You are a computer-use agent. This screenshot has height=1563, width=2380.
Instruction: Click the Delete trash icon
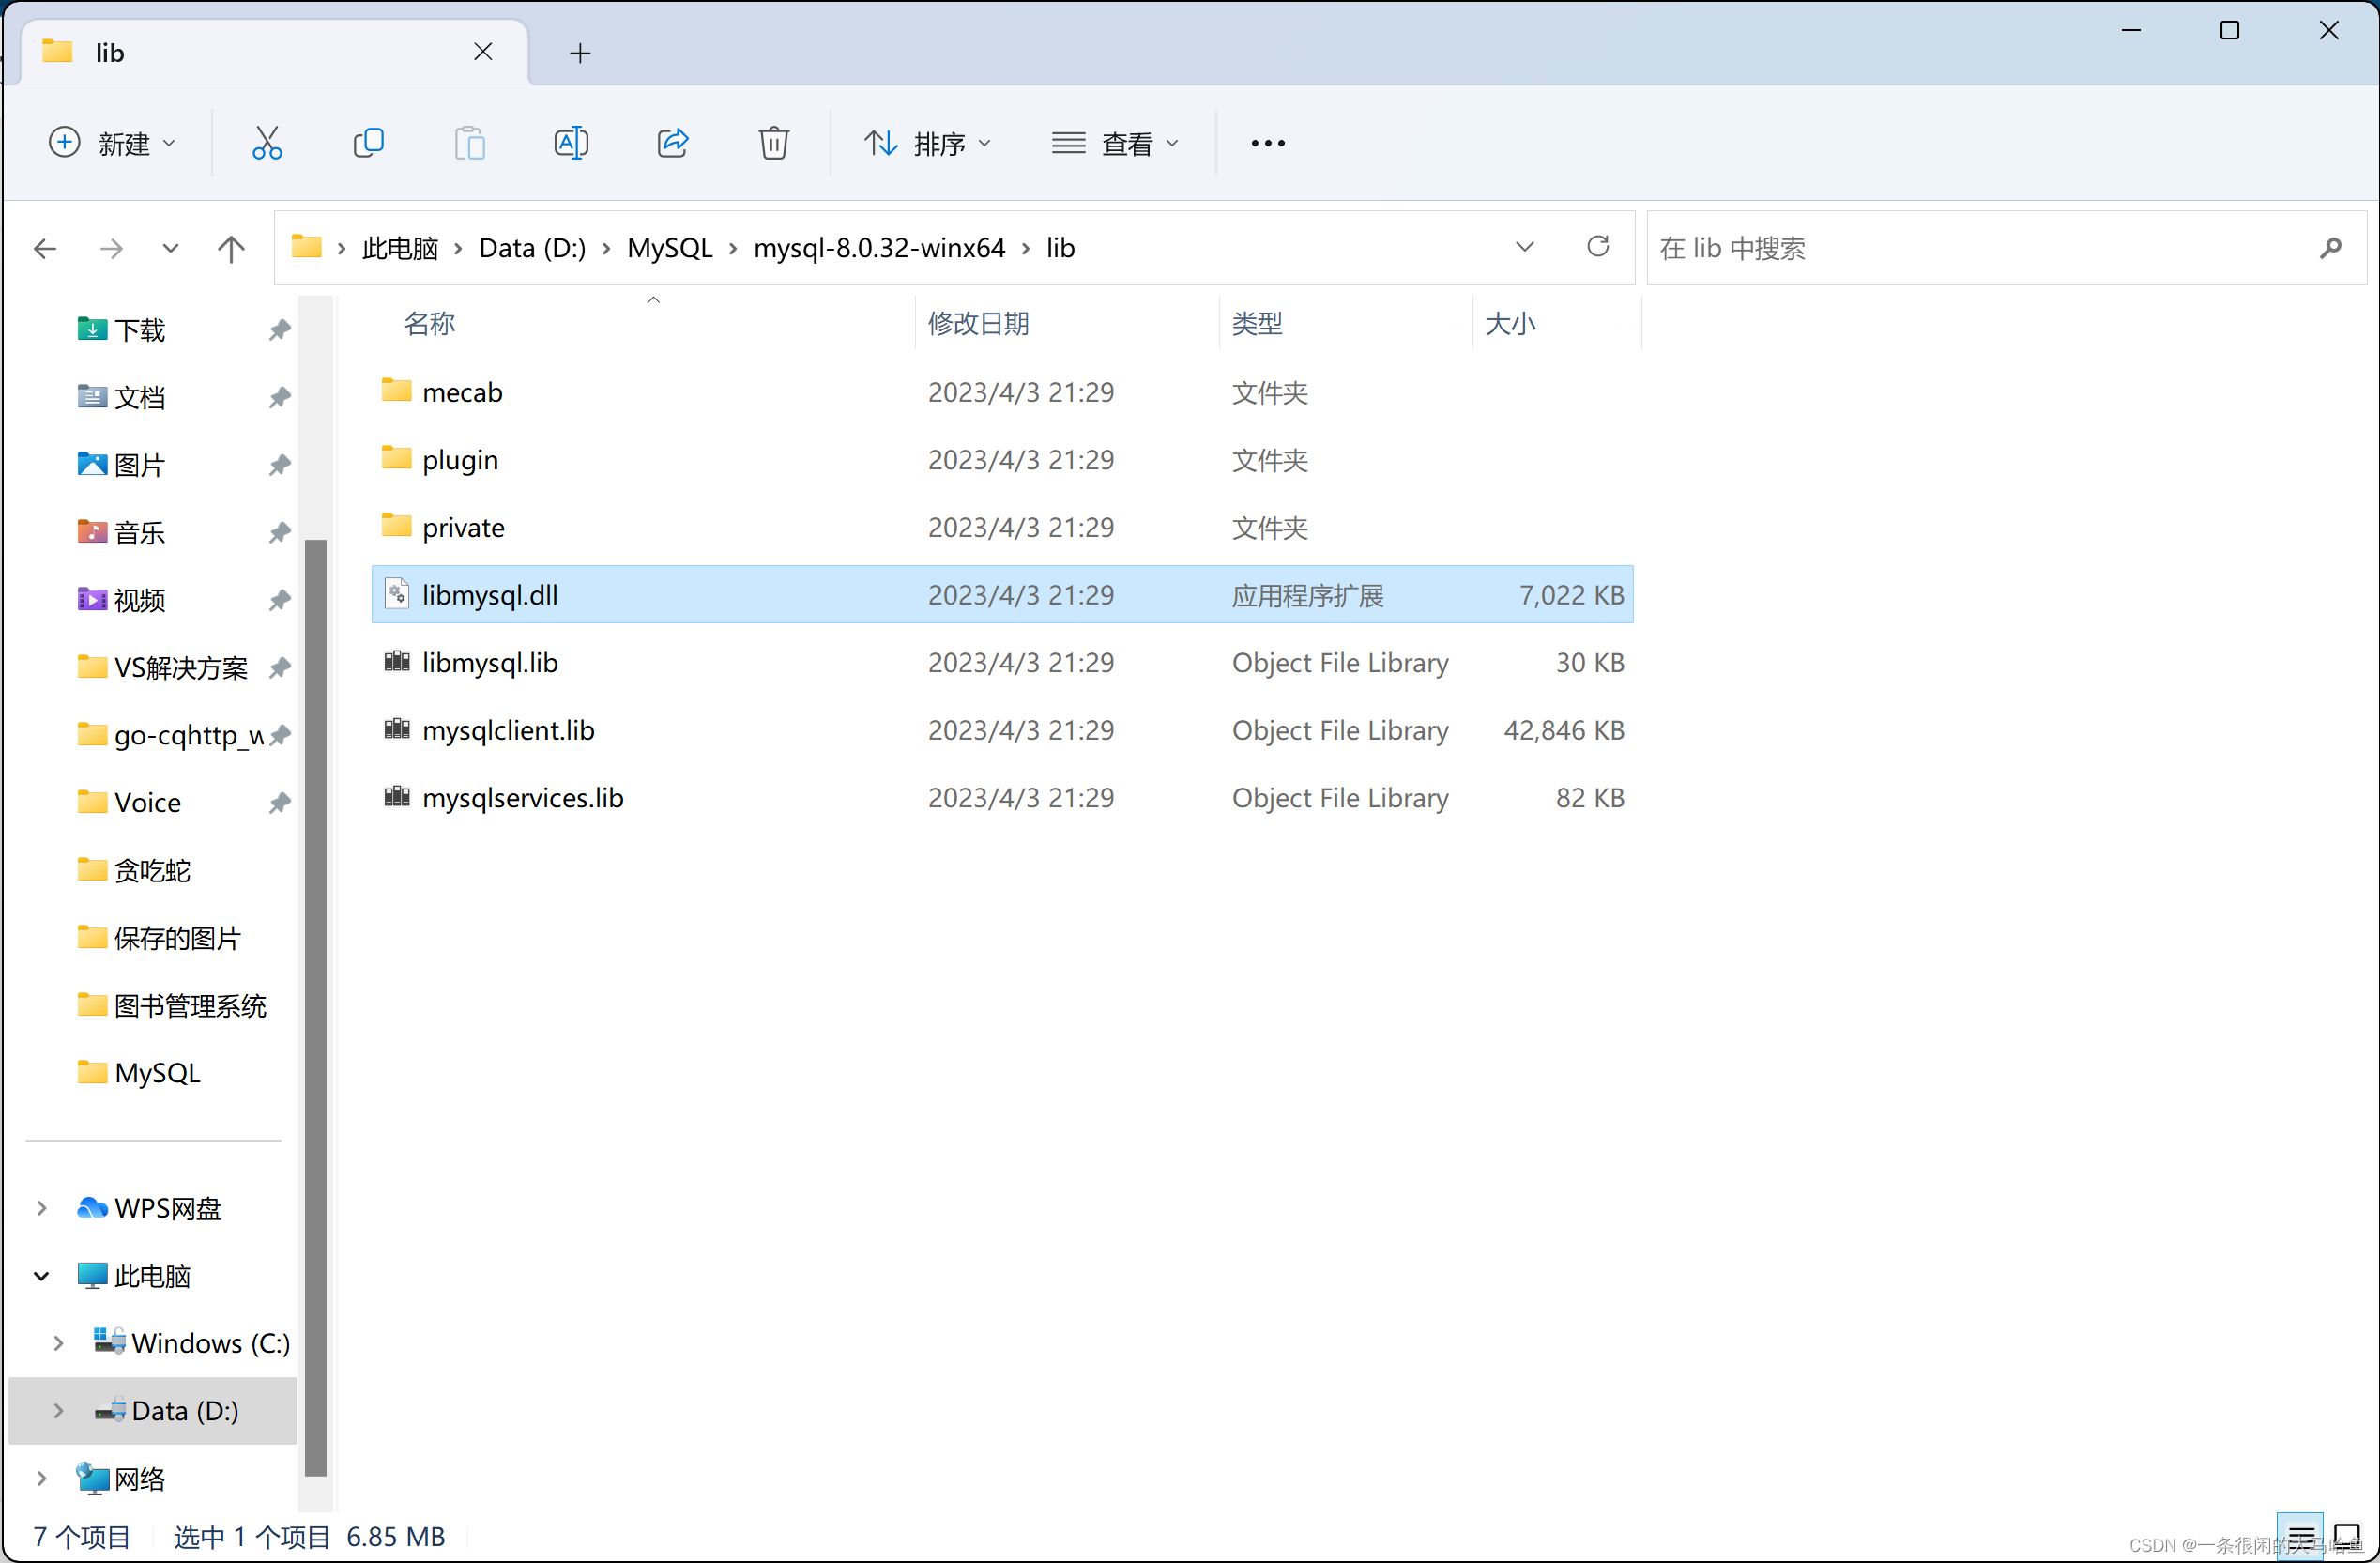[x=774, y=143]
